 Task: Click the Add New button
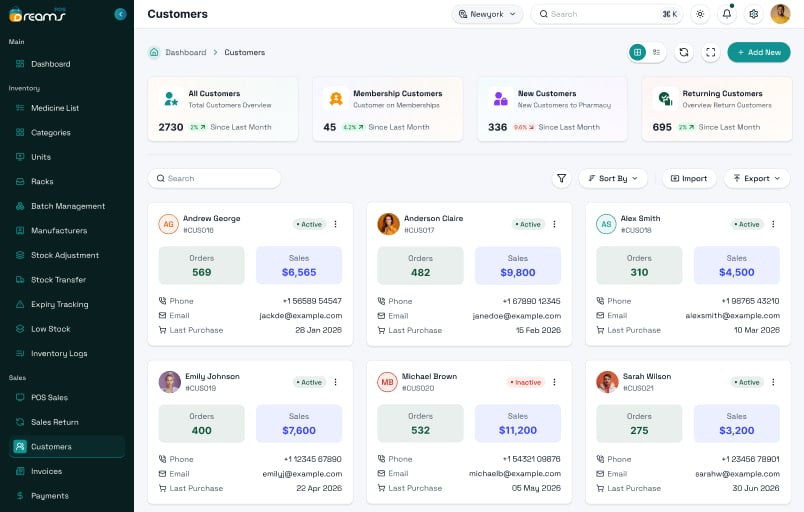click(758, 52)
